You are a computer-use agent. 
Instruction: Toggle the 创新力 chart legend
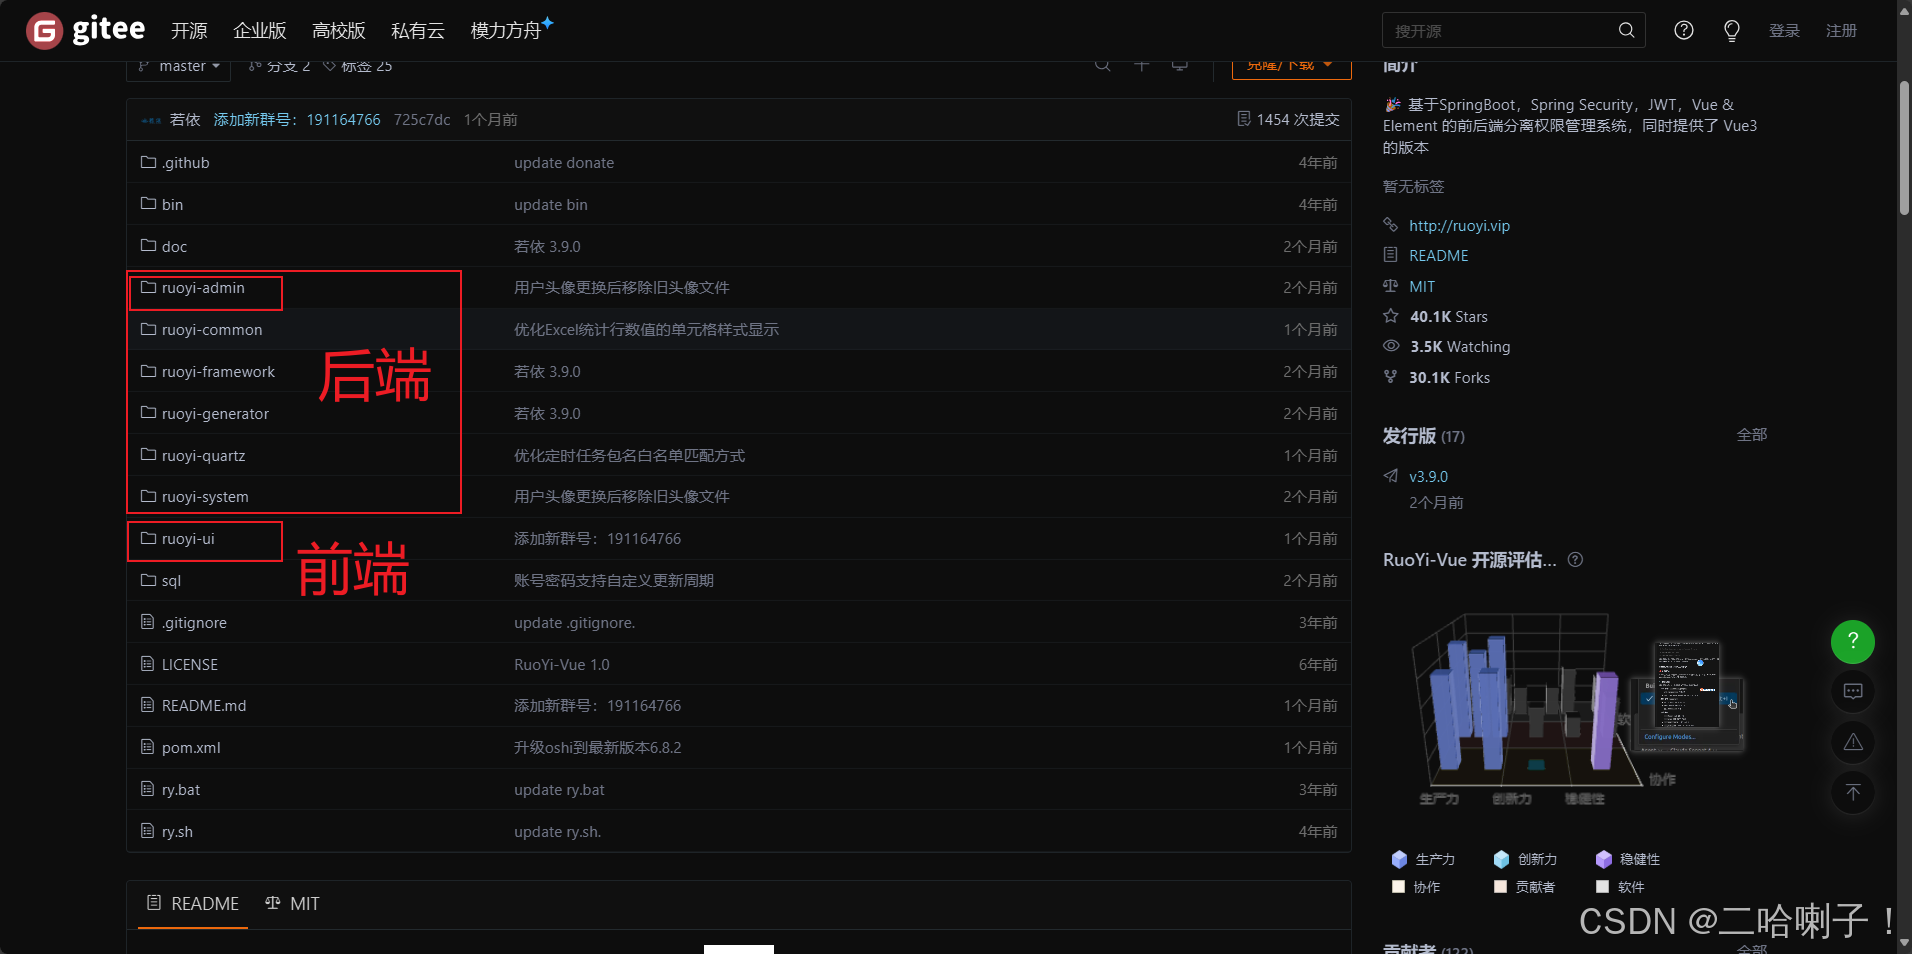[x=1525, y=859]
